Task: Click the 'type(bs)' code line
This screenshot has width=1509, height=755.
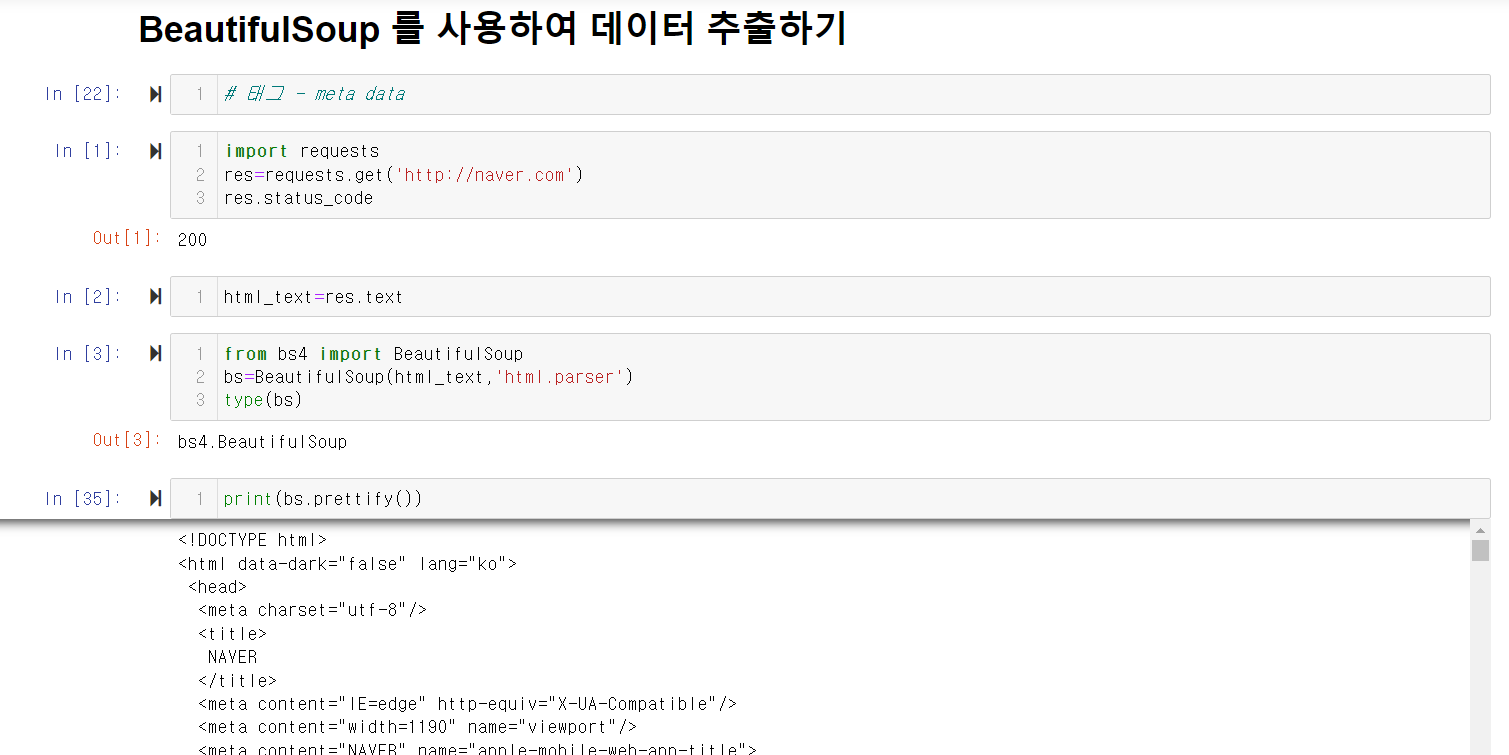Action: pos(263,400)
